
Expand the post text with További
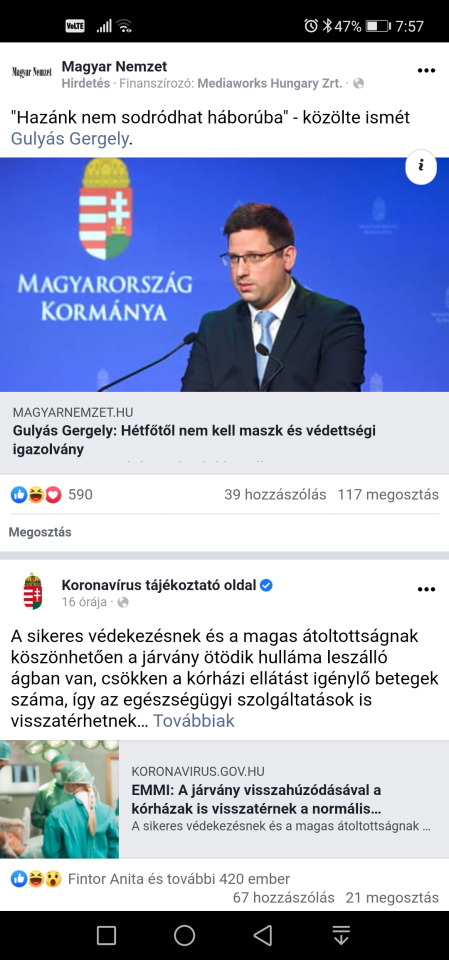[x=194, y=721]
